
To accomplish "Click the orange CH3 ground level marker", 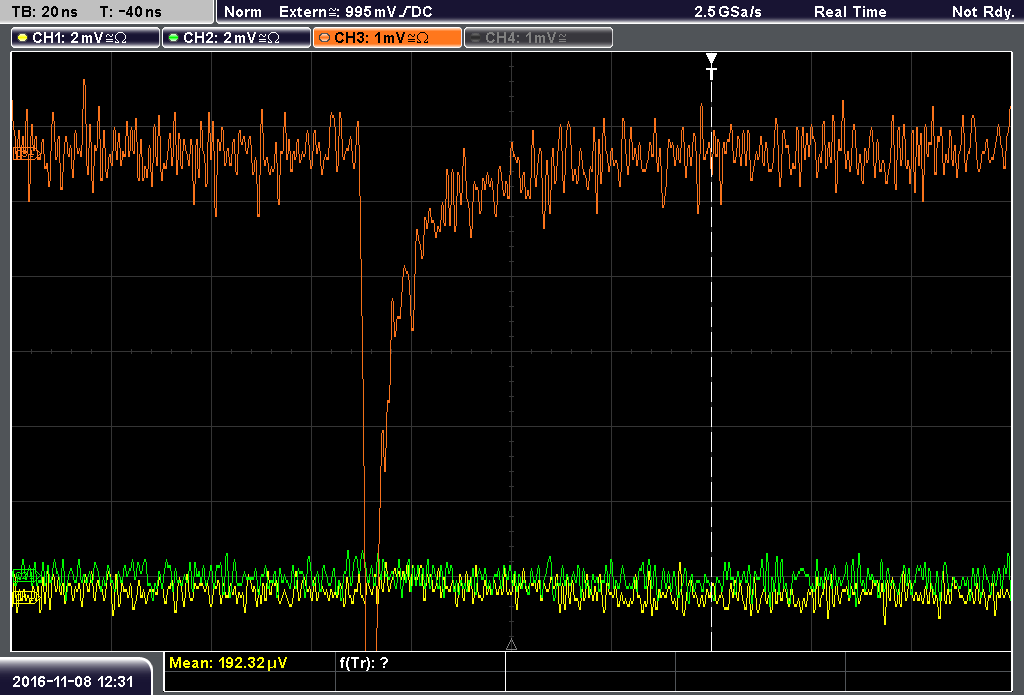I will click(26, 154).
